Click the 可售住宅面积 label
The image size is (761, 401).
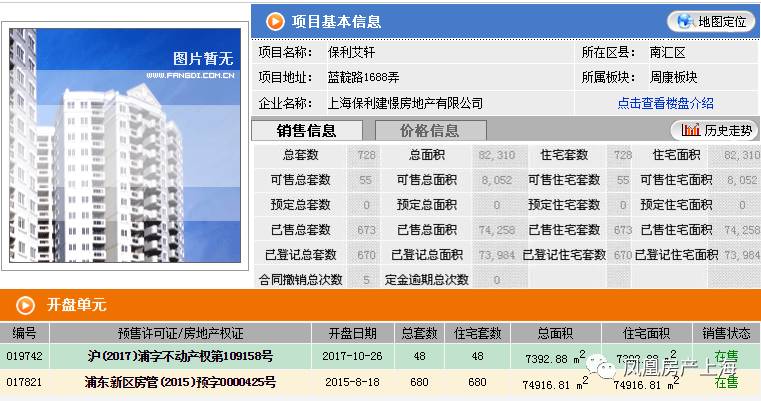[677, 180]
